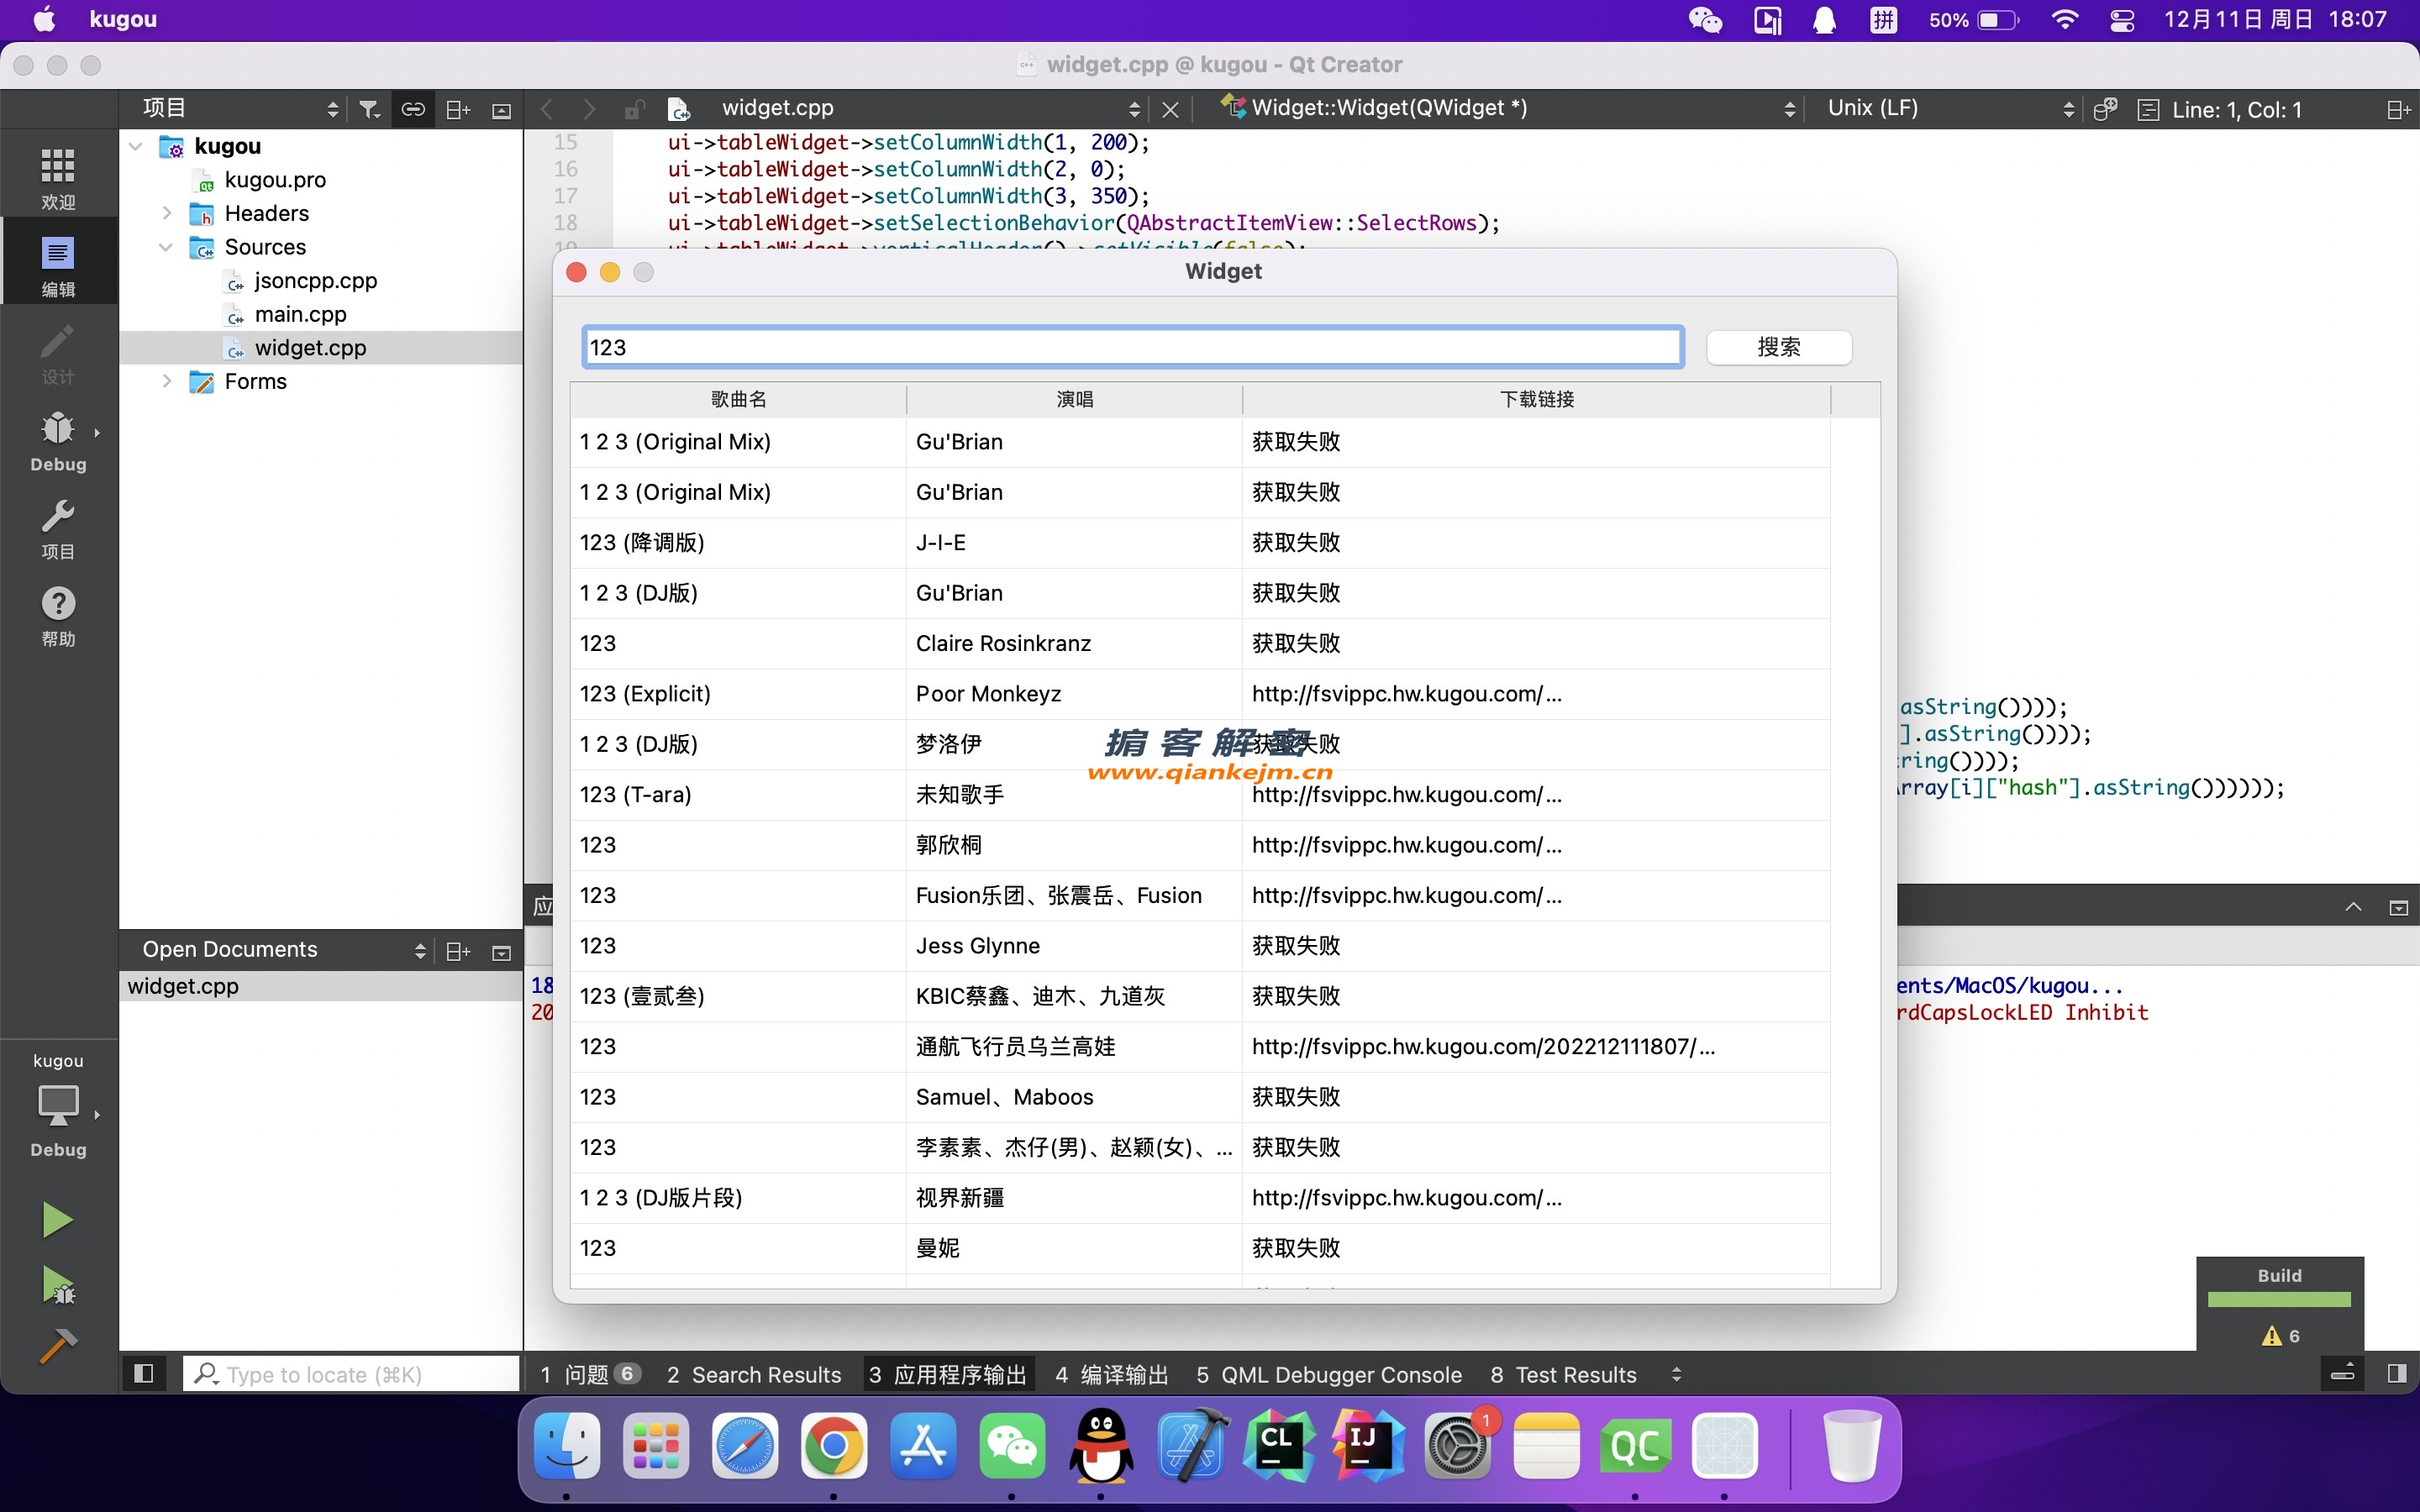This screenshot has width=2420, height=1512.
Task: Open the Welcome (欢迎) mode
Action: [58, 177]
